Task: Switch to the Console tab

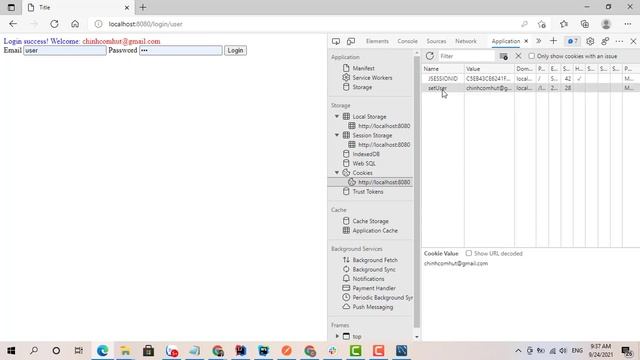Action: coord(407,41)
